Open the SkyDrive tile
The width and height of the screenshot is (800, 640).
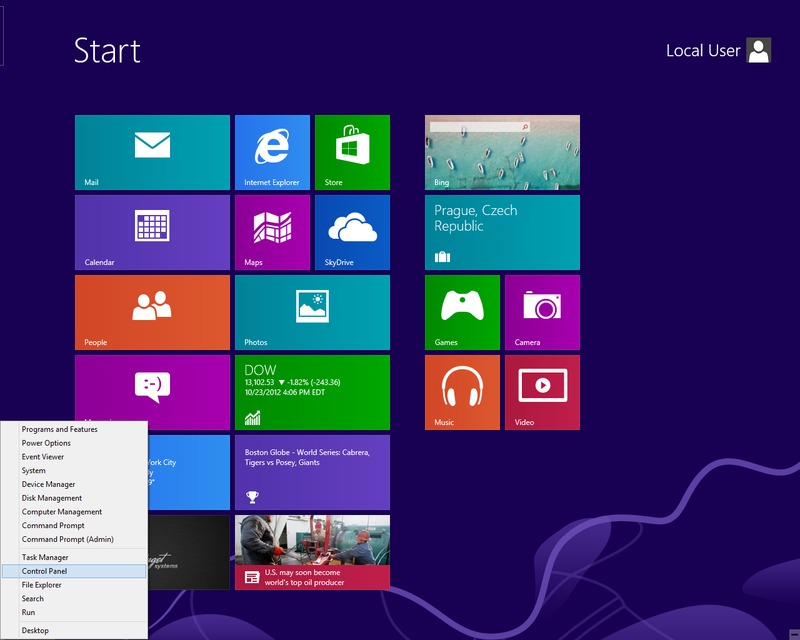[352, 232]
